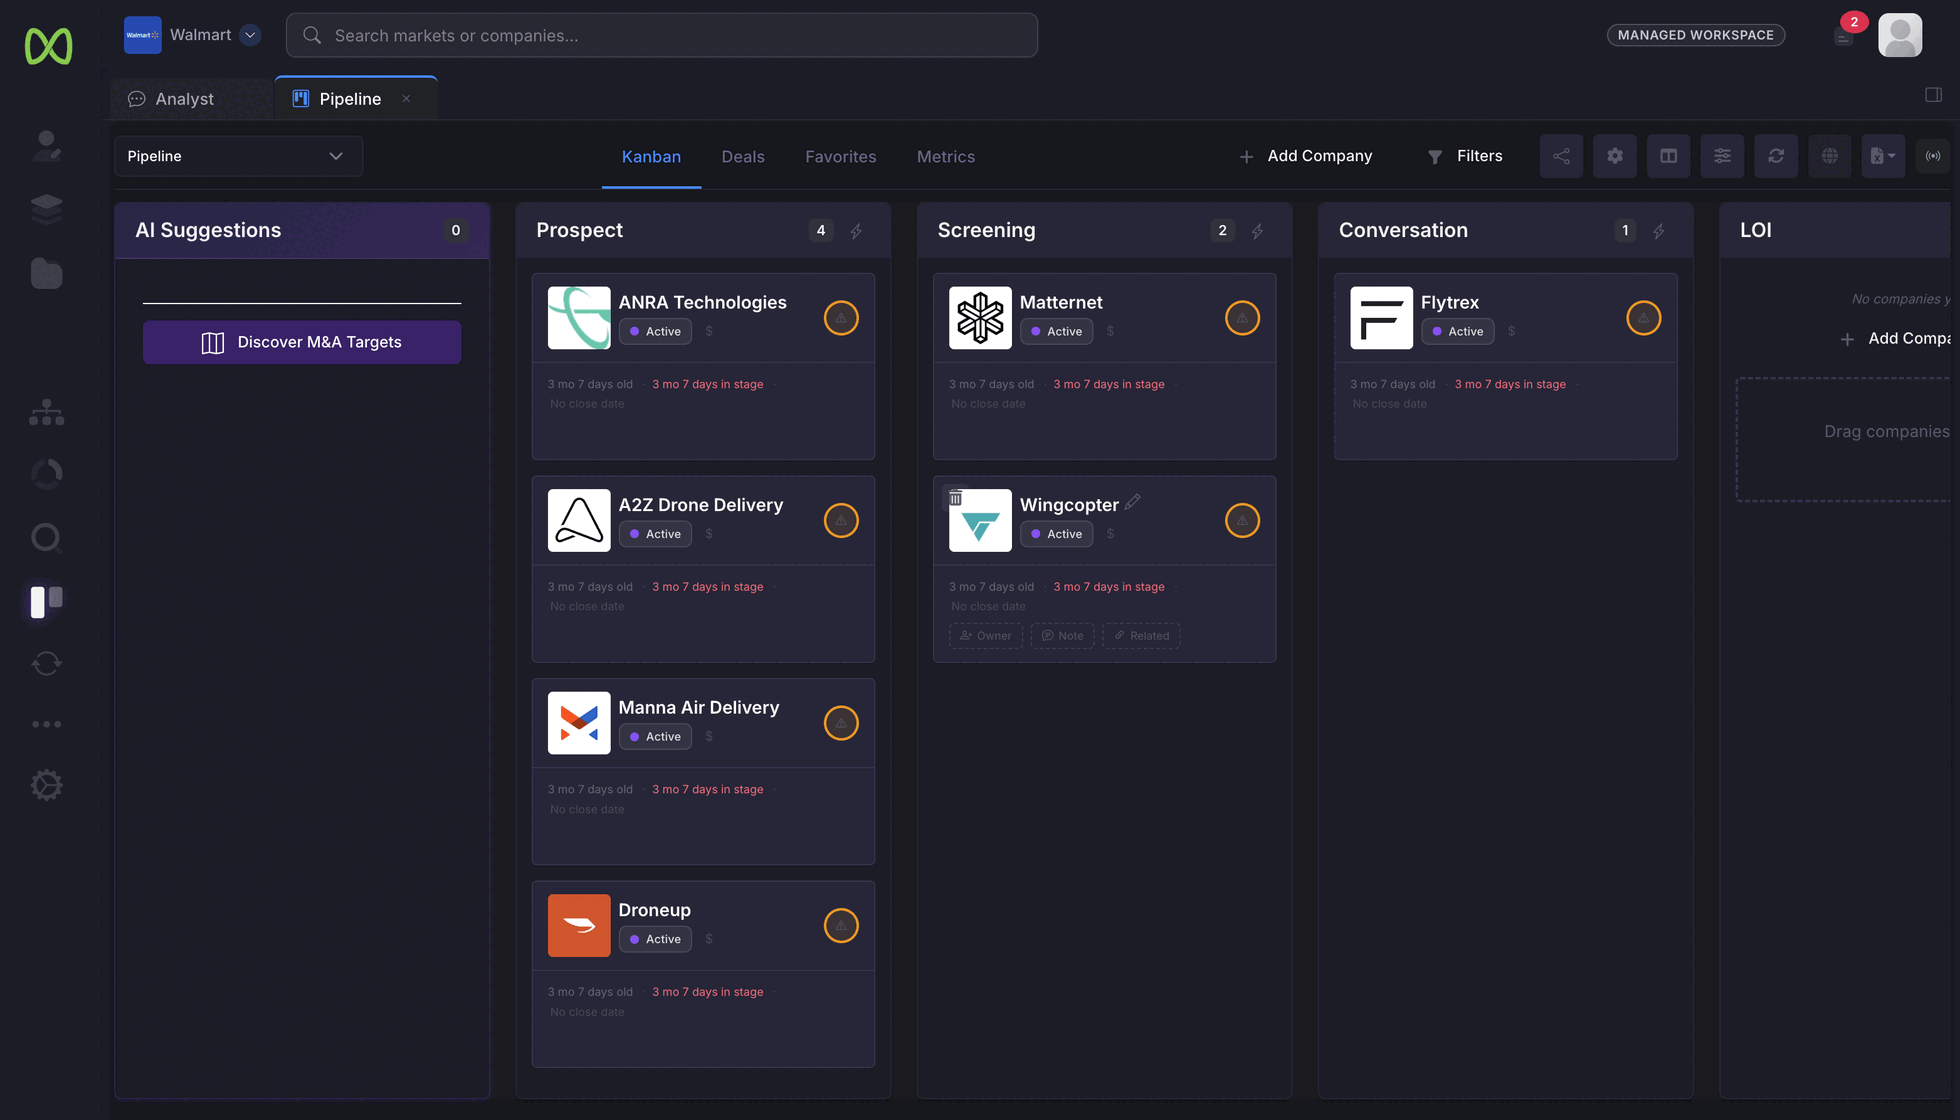Open the org chart hierarchy sidebar icon

tap(46, 412)
